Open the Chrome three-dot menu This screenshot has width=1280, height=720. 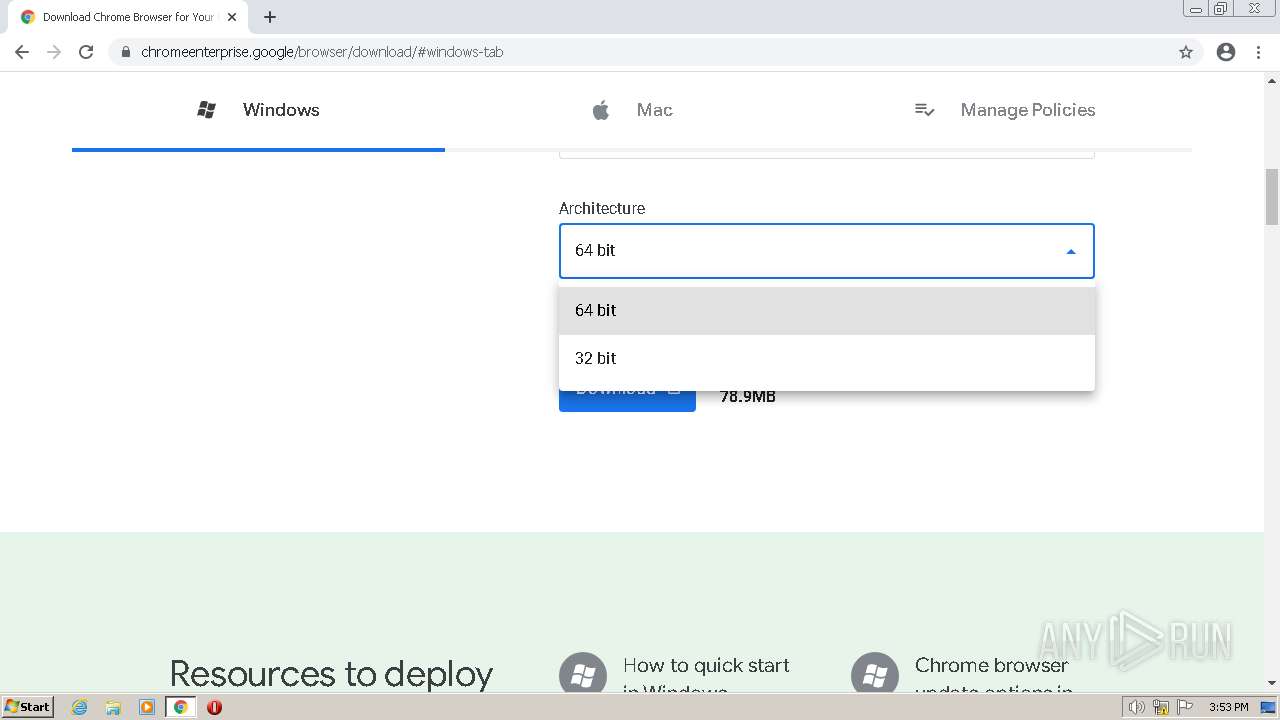pyautogui.click(x=1258, y=52)
